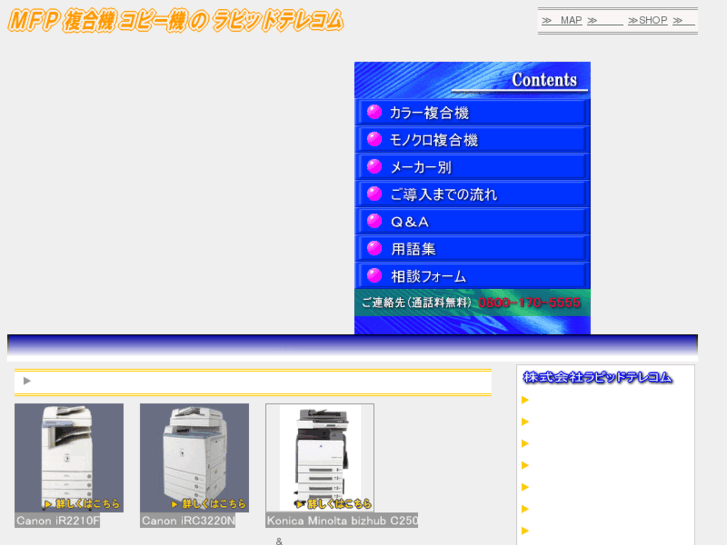Select the Canon iR2210F caption text
This screenshot has height=545, width=727.
pyautogui.click(x=57, y=520)
